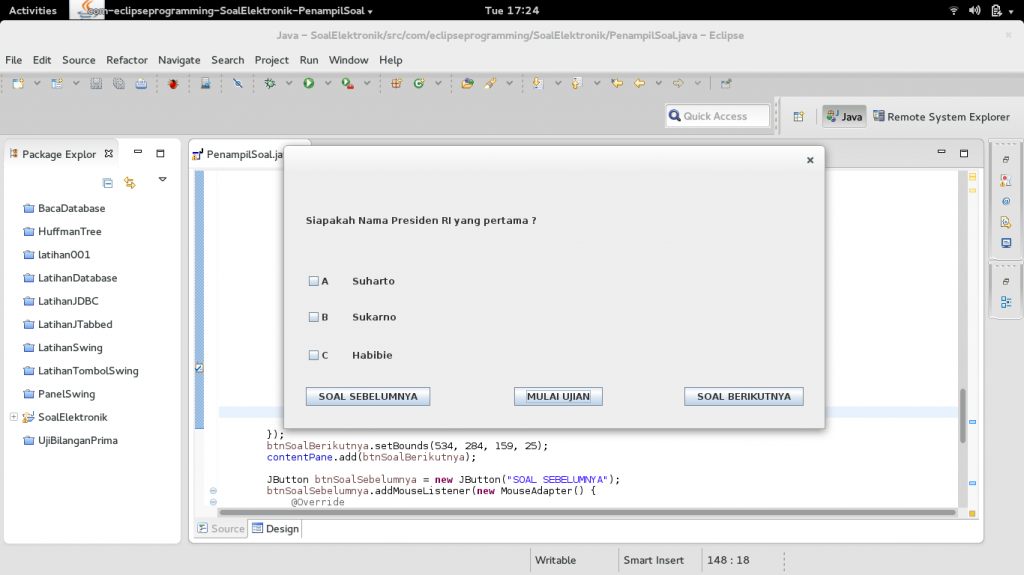Open the Debug configurations dropdown arrow
This screenshot has width=1024, height=575.
pyautogui.click(x=289, y=83)
